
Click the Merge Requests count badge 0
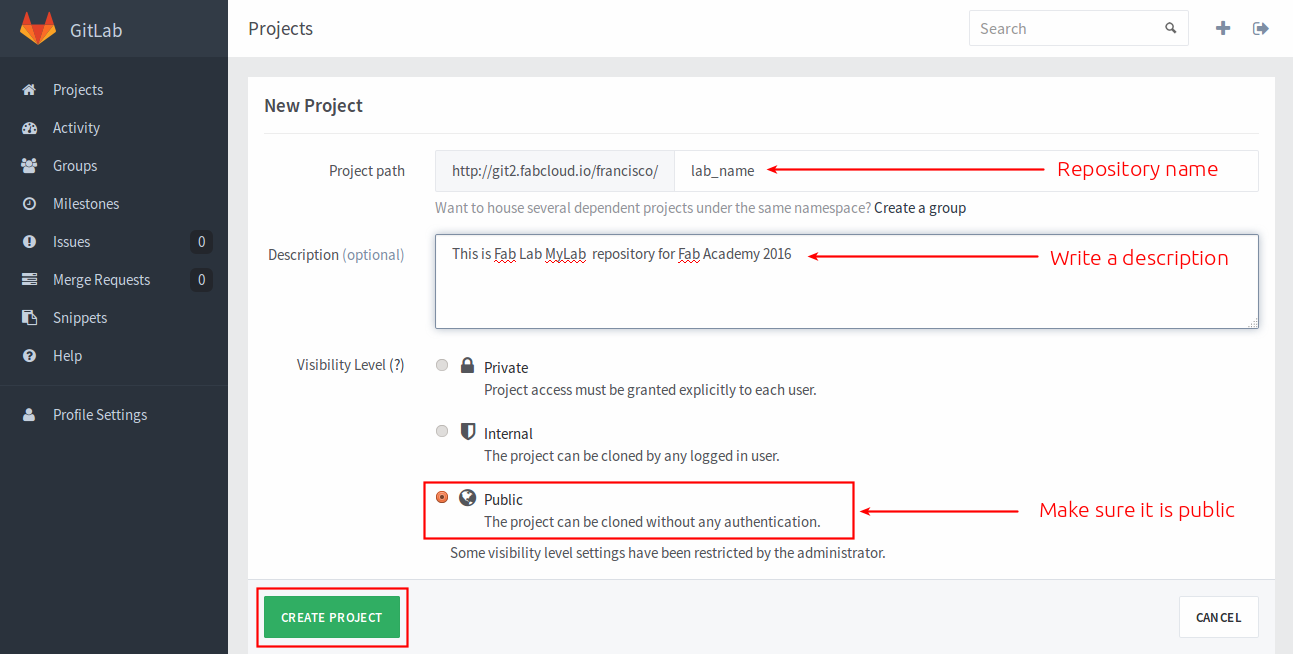pyautogui.click(x=201, y=280)
